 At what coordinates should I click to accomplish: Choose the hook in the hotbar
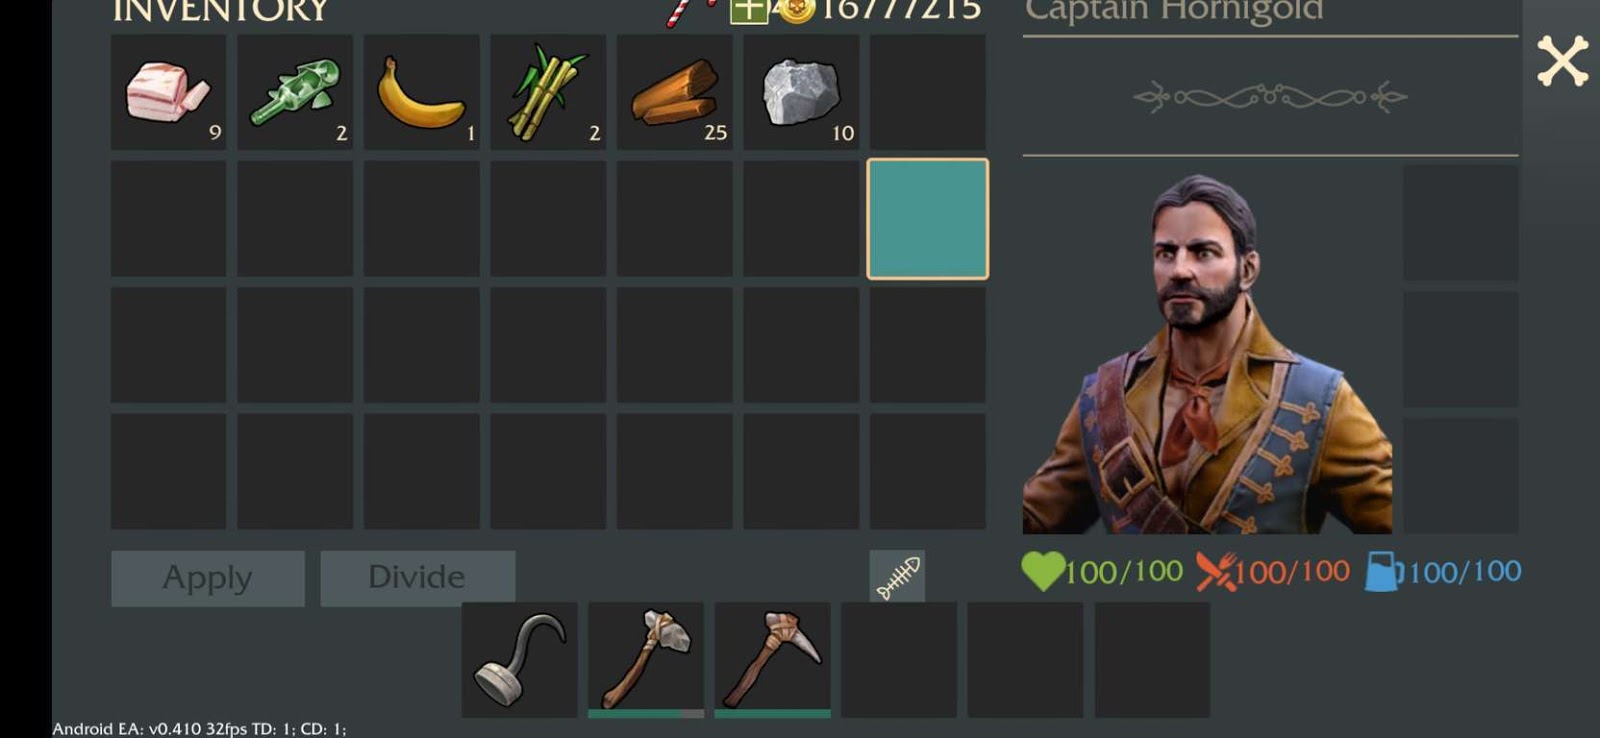[x=519, y=660]
